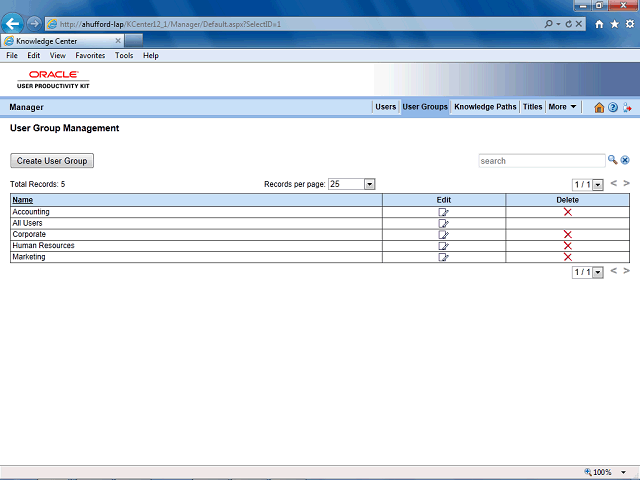Click Create User Group button
This screenshot has height=480, width=640.
click(52, 161)
